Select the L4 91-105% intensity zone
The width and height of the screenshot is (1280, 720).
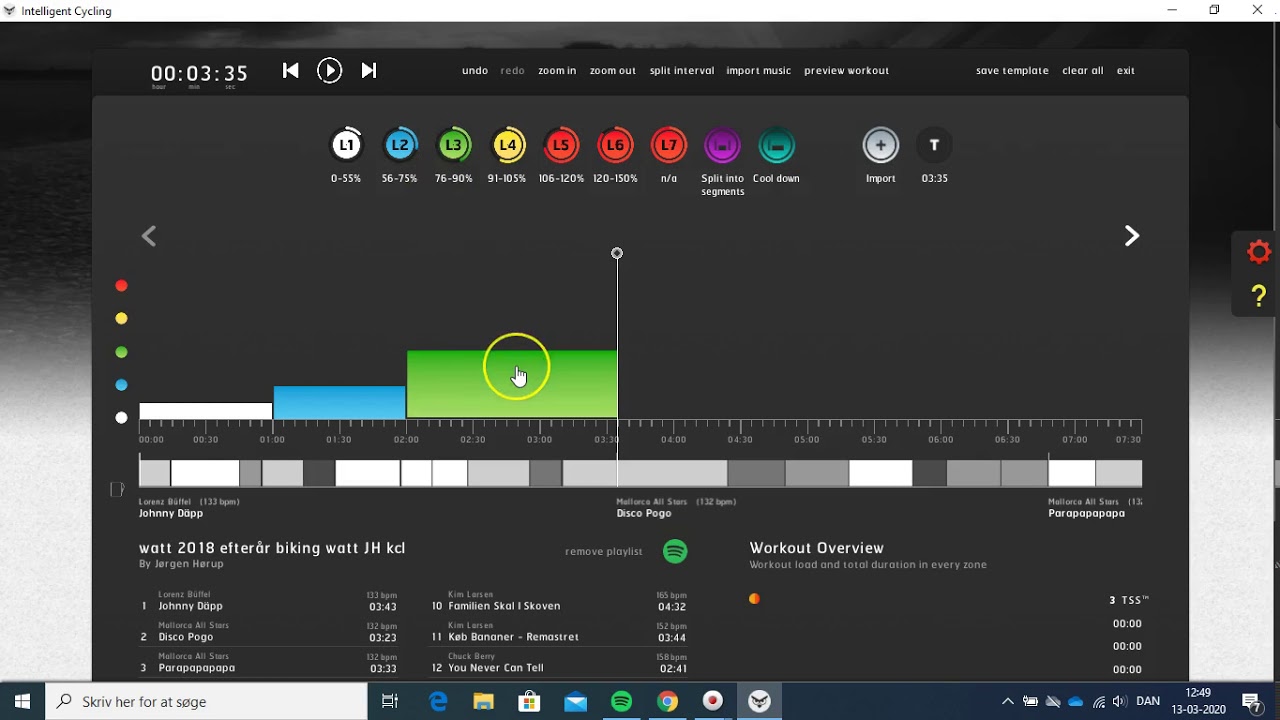(508, 145)
